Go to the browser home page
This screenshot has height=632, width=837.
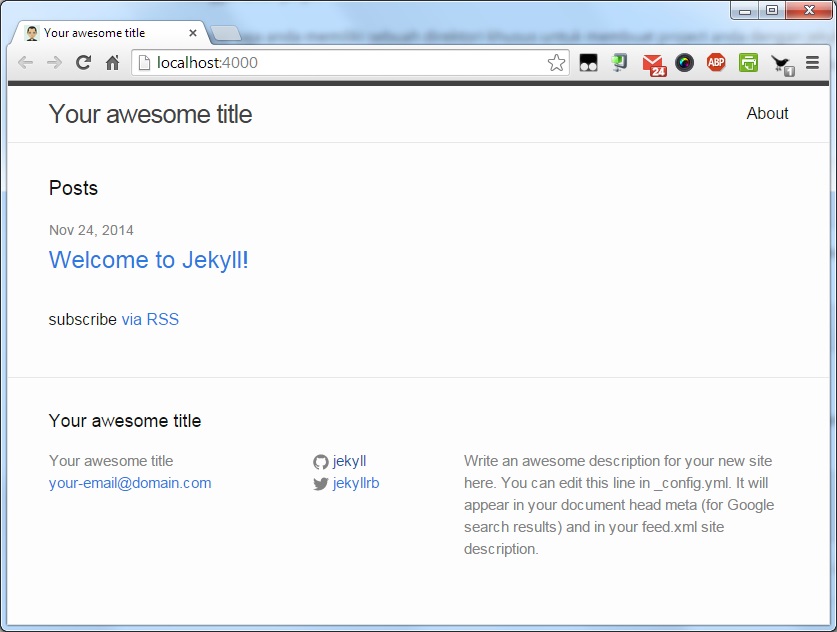113,63
